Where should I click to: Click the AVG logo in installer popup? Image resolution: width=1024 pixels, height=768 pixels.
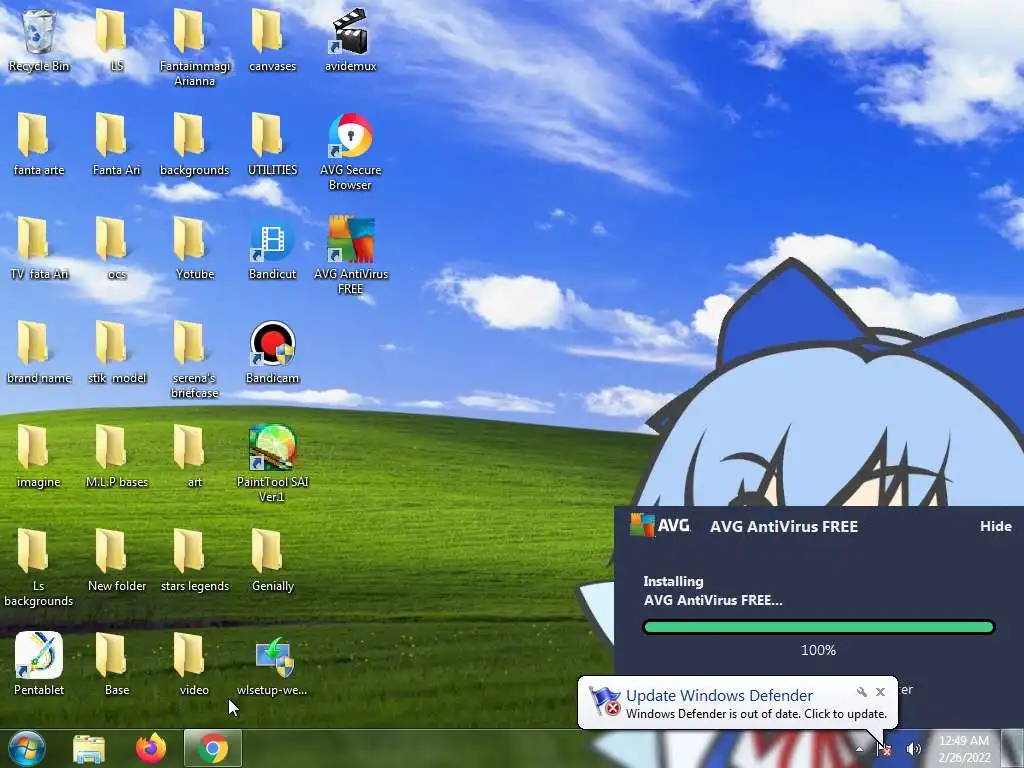(660, 525)
